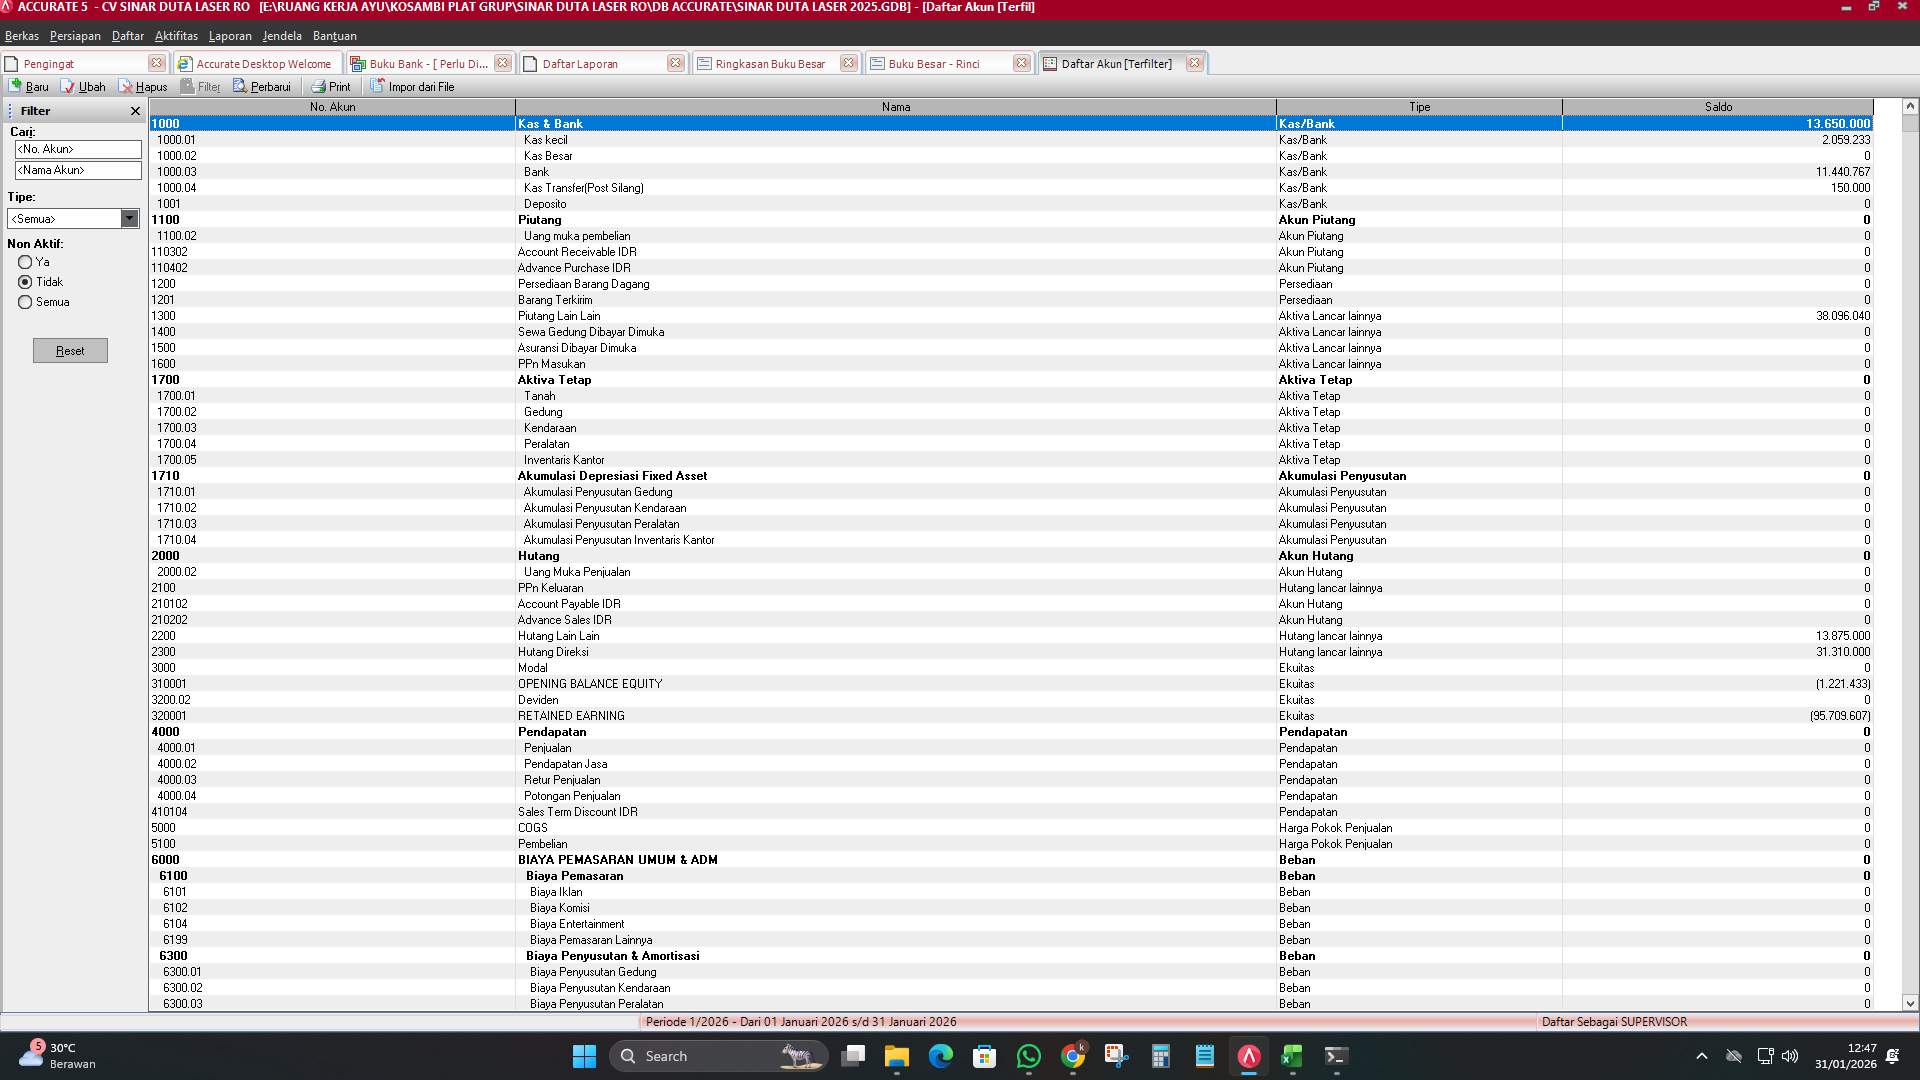Open the Daftar menu
This screenshot has width=1920, height=1080.
coord(127,35)
